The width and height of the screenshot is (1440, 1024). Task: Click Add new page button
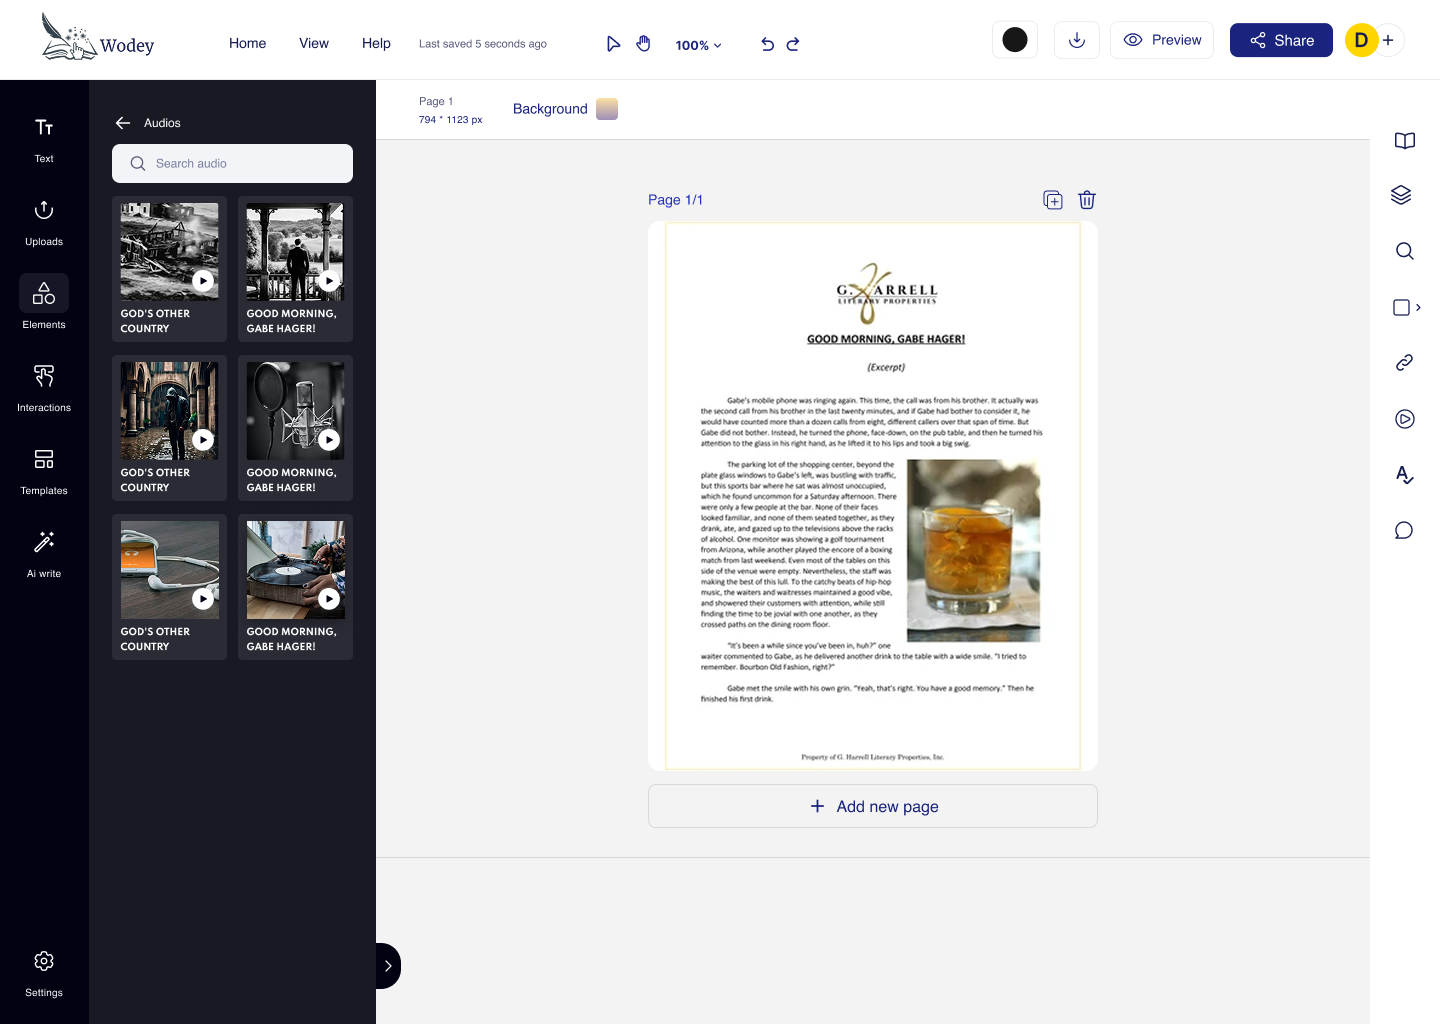click(x=872, y=806)
